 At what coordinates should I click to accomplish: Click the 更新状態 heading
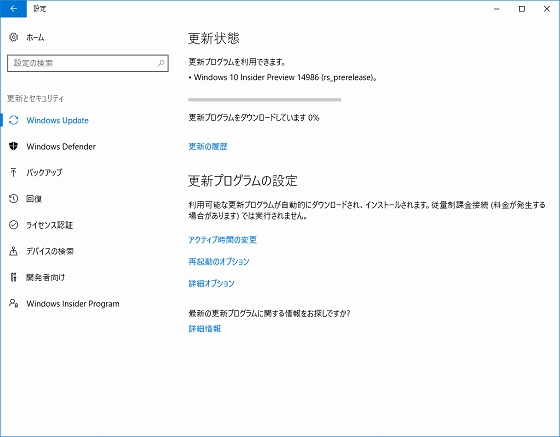click(214, 38)
